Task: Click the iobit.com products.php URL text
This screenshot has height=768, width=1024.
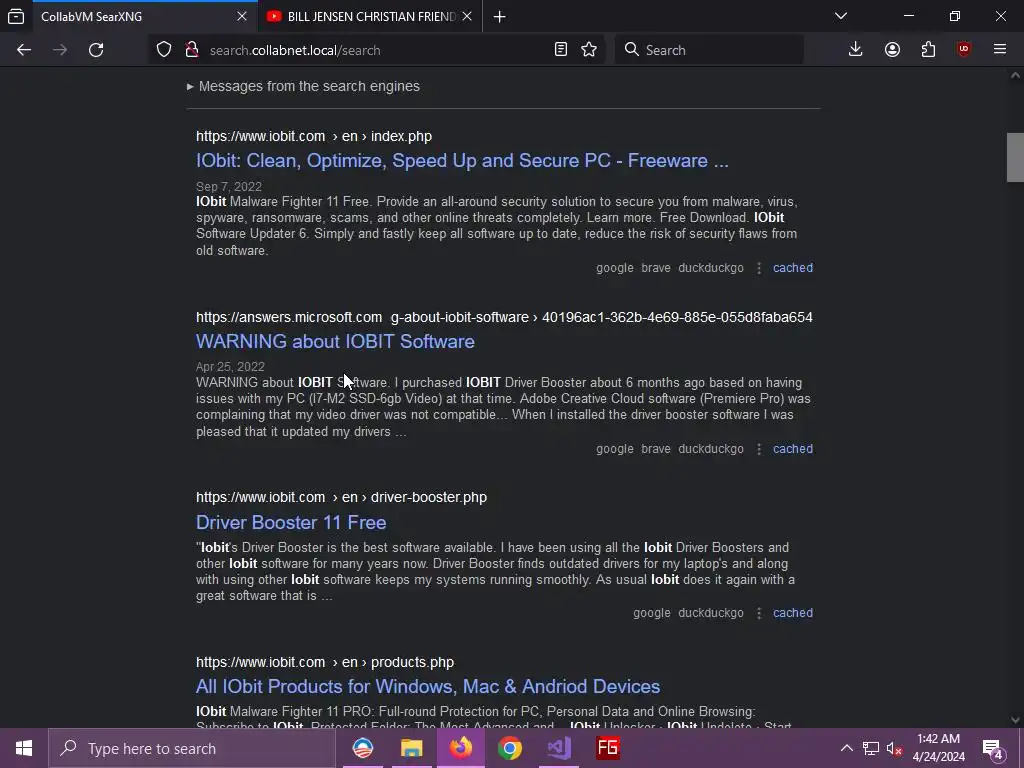Action: pyautogui.click(x=325, y=662)
